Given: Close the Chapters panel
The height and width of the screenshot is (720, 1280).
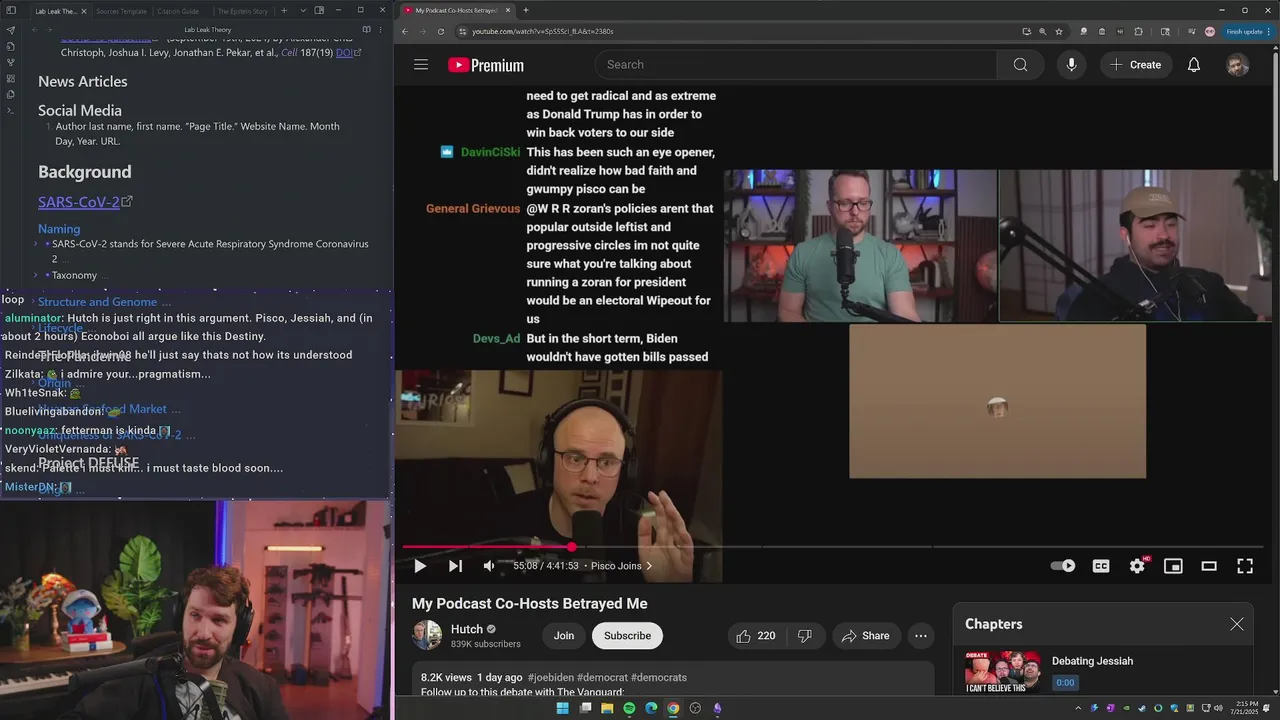Looking at the screenshot, I should 1237,624.
